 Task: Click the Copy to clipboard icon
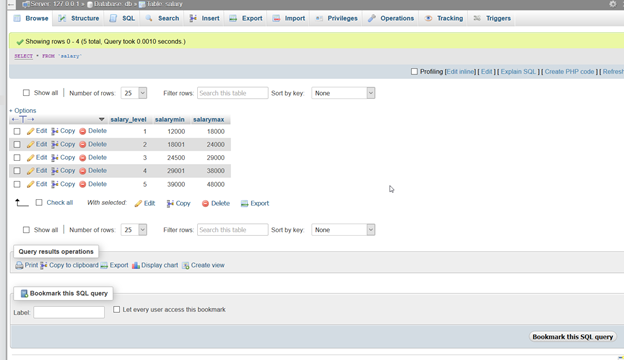(x=44, y=265)
